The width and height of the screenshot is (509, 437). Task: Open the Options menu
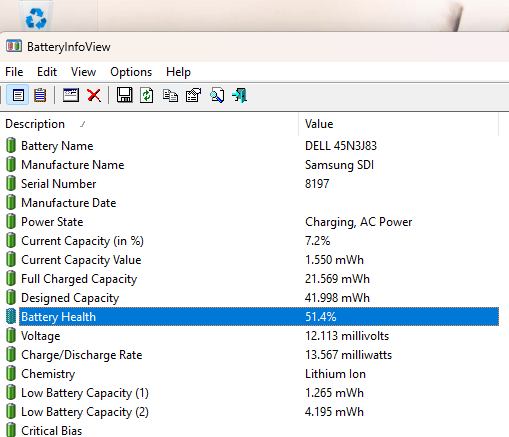click(131, 72)
